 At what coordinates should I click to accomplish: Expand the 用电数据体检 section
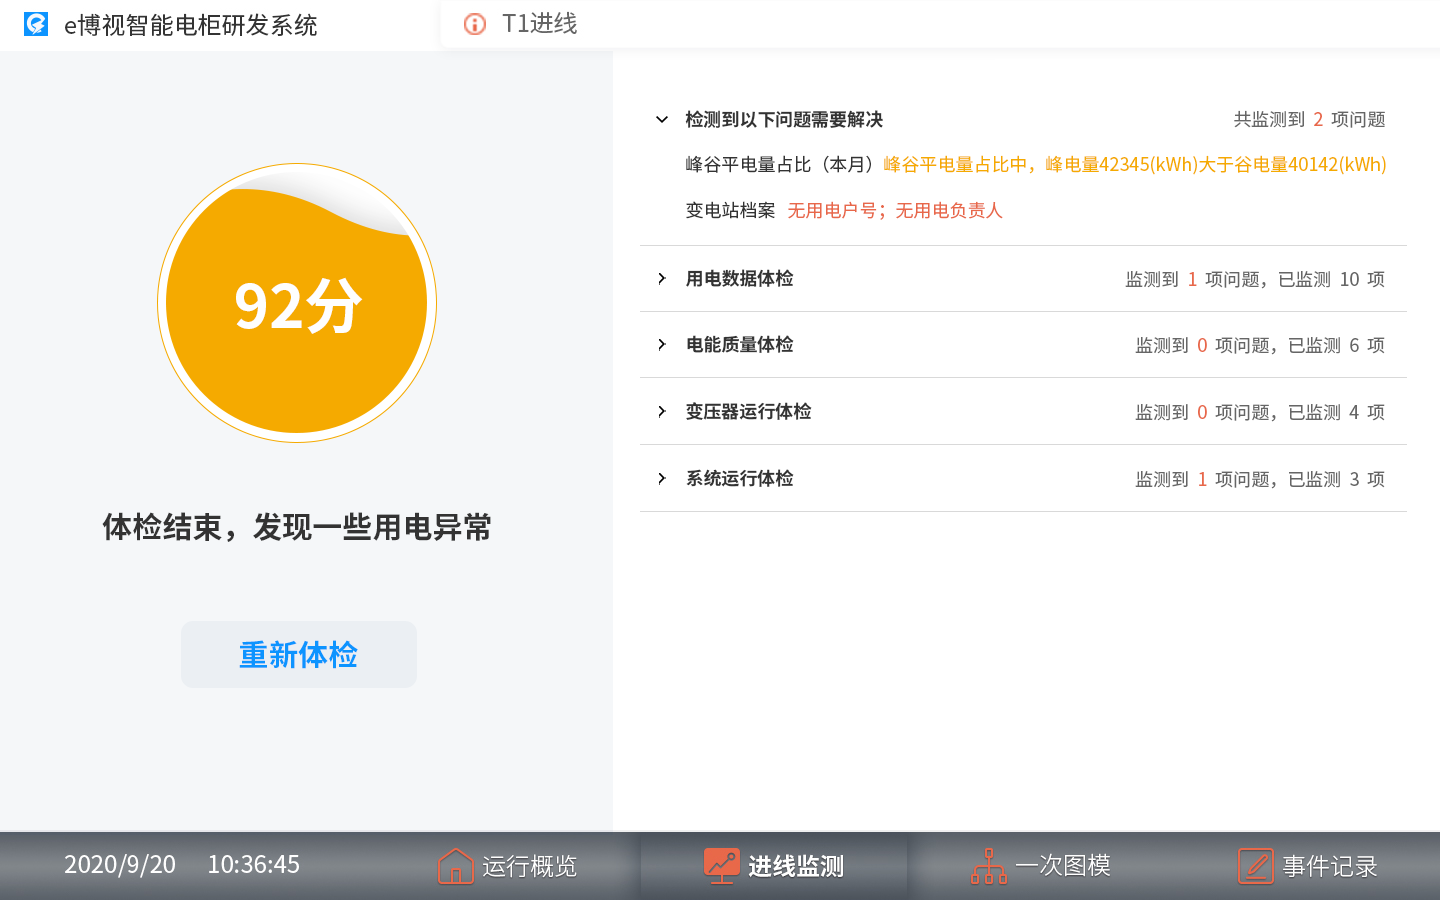pos(662,279)
